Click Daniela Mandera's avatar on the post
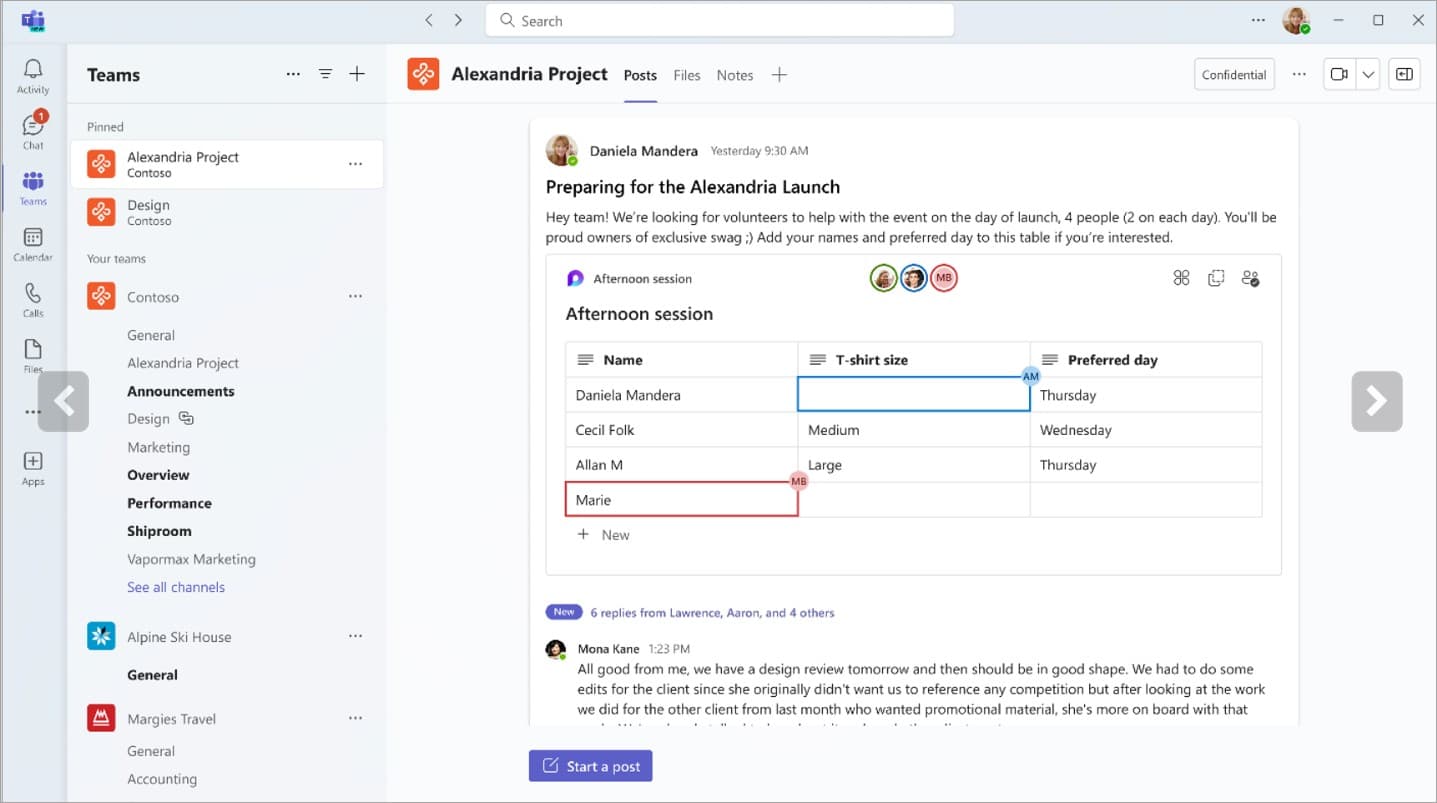The width and height of the screenshot is (1437, 803). 561,150
